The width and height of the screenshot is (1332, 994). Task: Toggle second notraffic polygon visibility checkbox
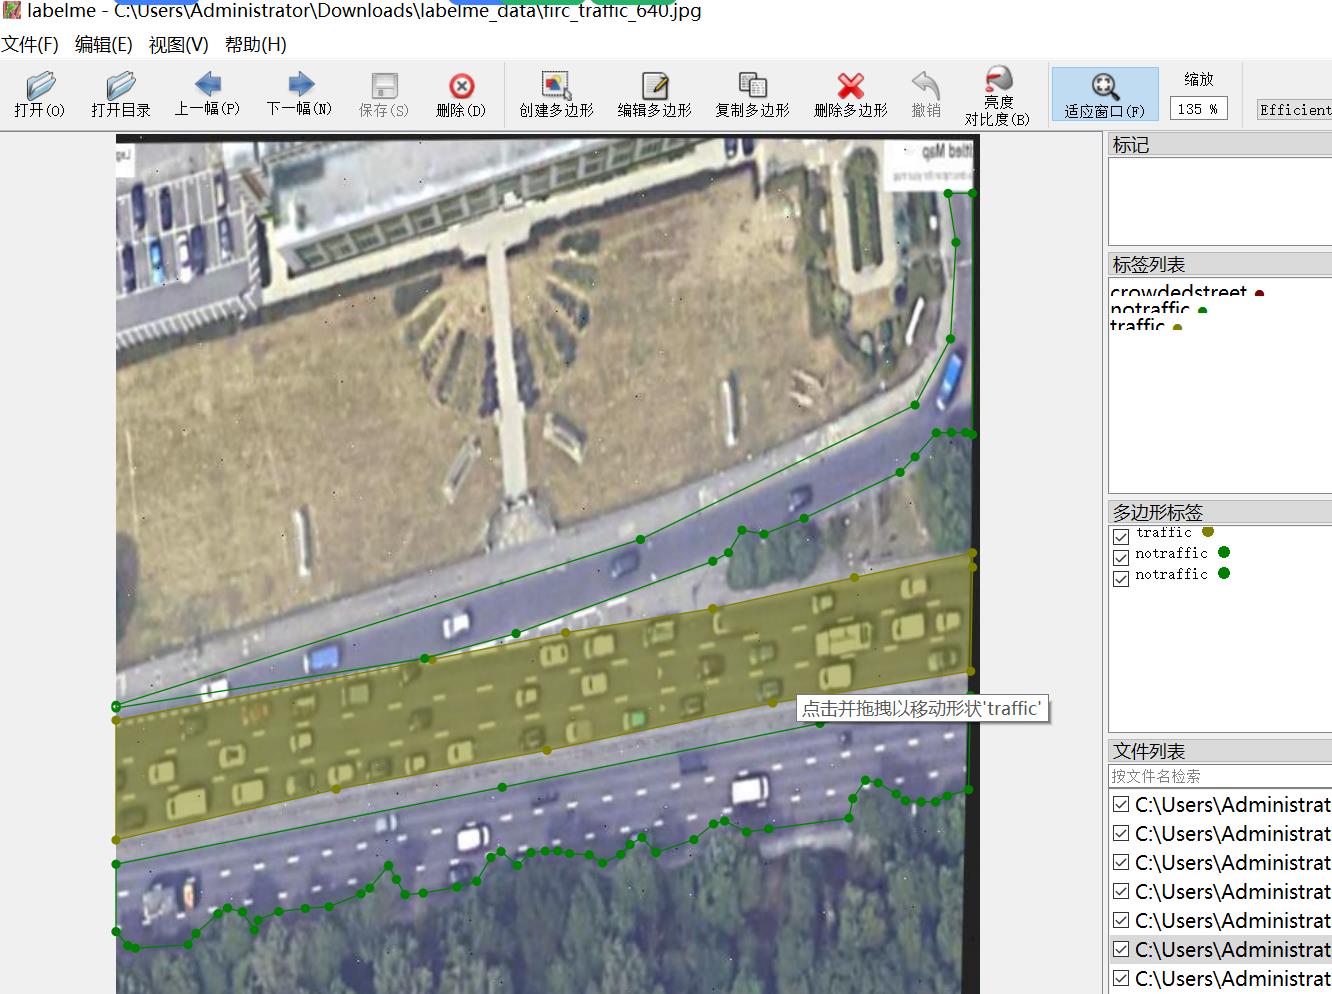[x=1121, y=578]
